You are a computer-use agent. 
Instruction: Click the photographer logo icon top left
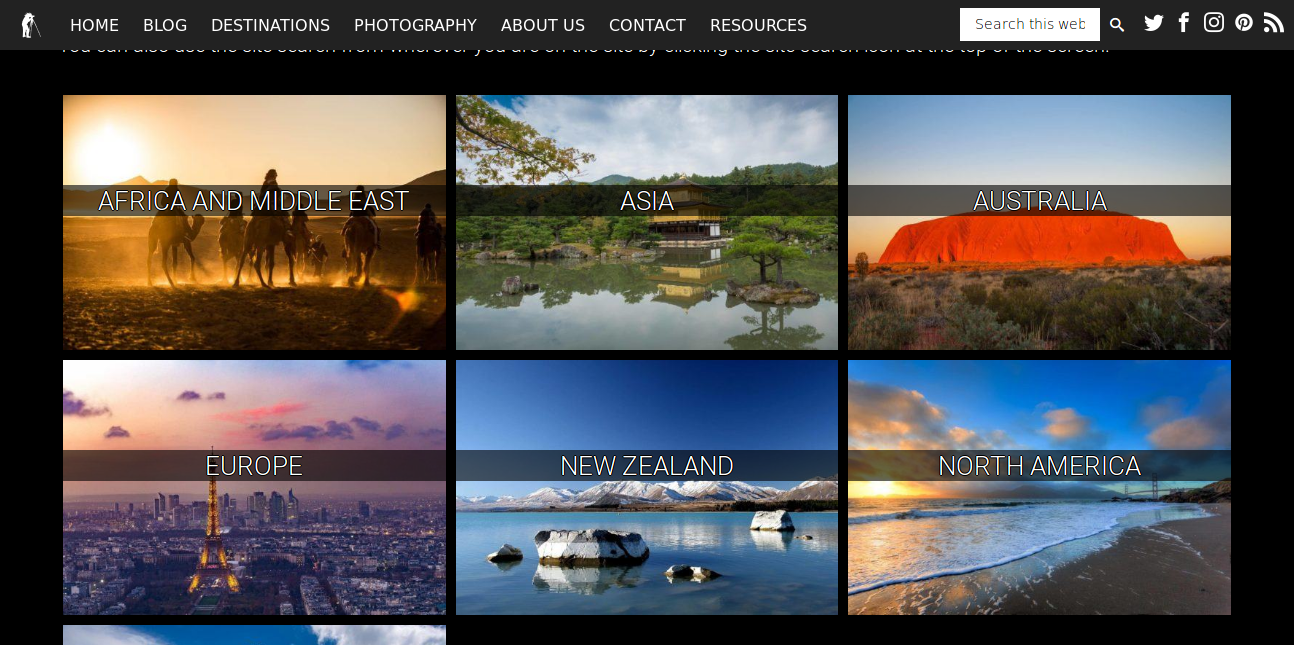point(31,24)
